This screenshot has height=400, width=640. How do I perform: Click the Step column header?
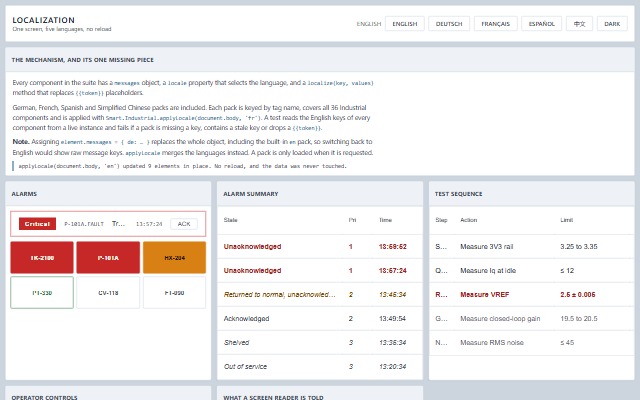point(441,220)
